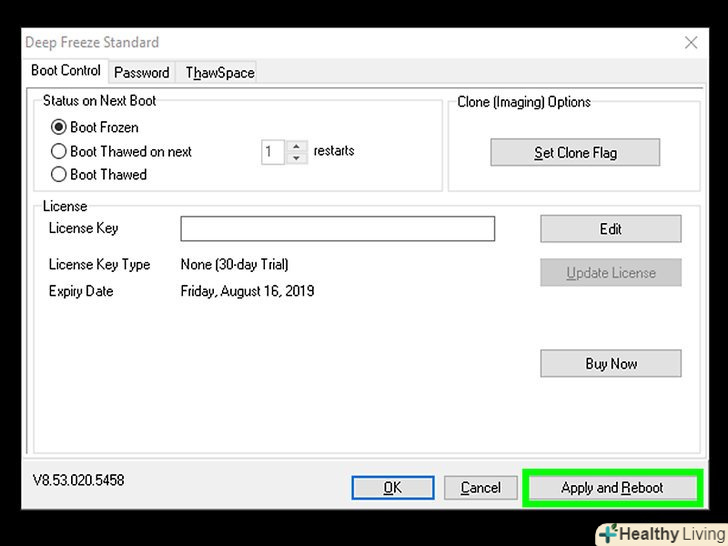
Task: Click the Set Clone Flag button
Action: (575, 152)
